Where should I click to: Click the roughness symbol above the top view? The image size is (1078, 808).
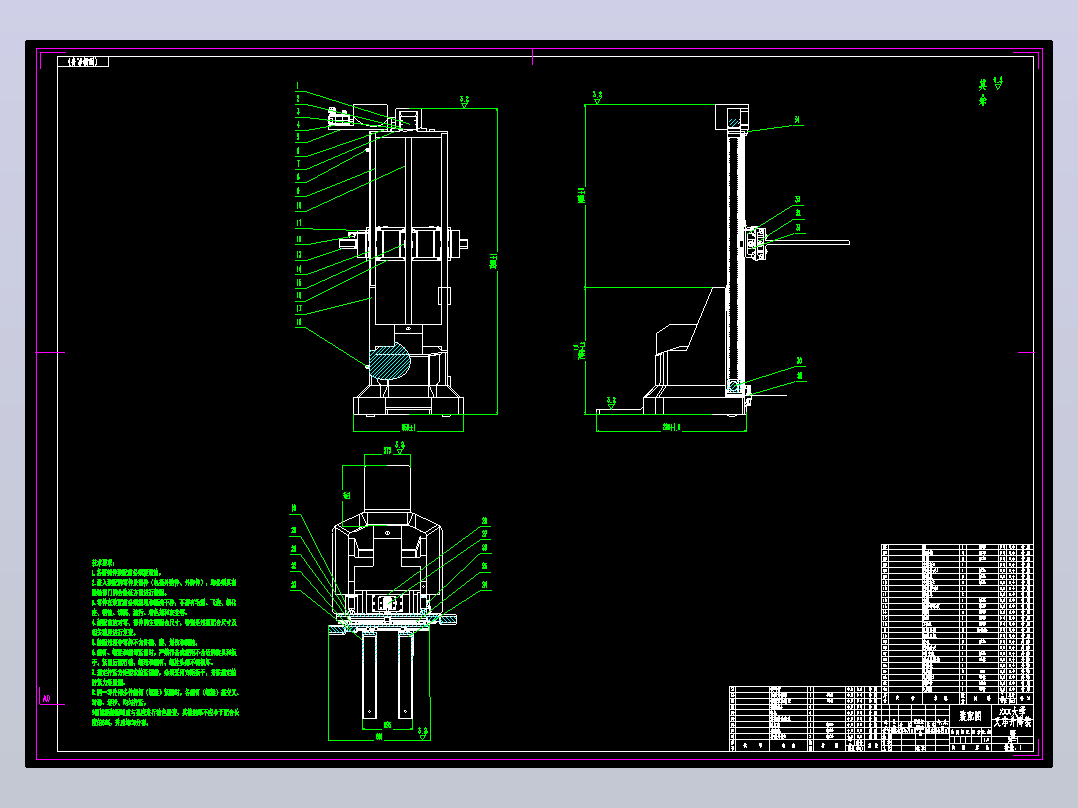pyautogui.click(x=400, y=448)
